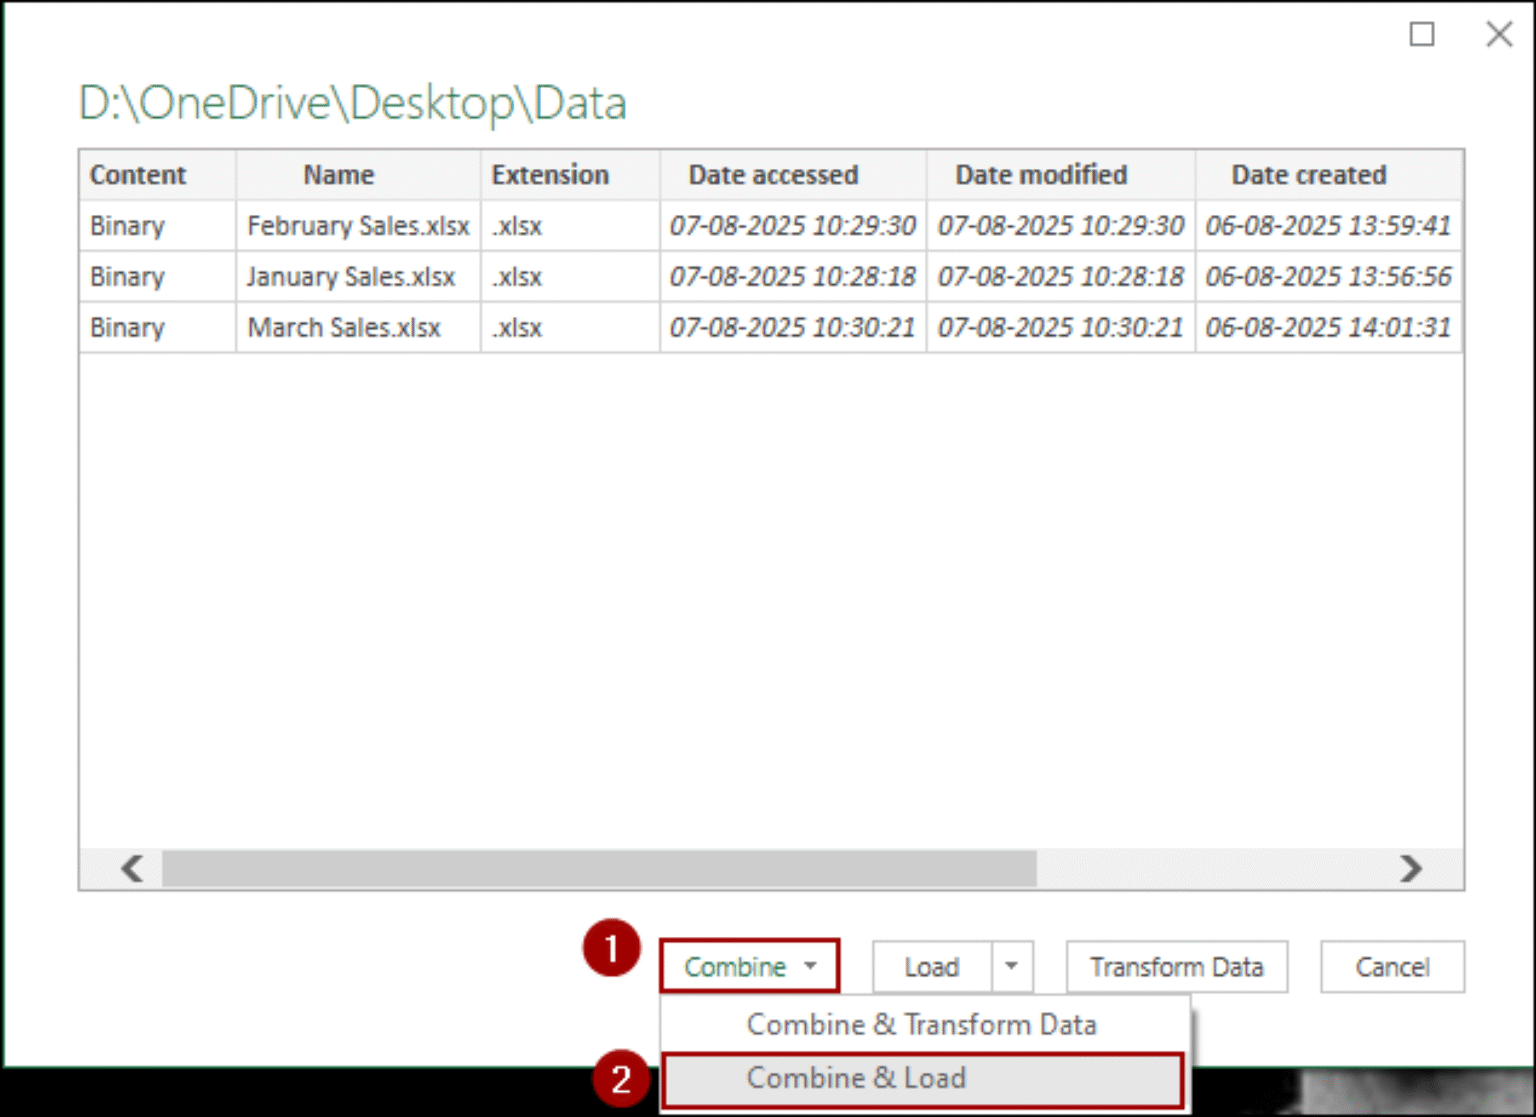
Task: Click the Load button
Action: [929, 966]
